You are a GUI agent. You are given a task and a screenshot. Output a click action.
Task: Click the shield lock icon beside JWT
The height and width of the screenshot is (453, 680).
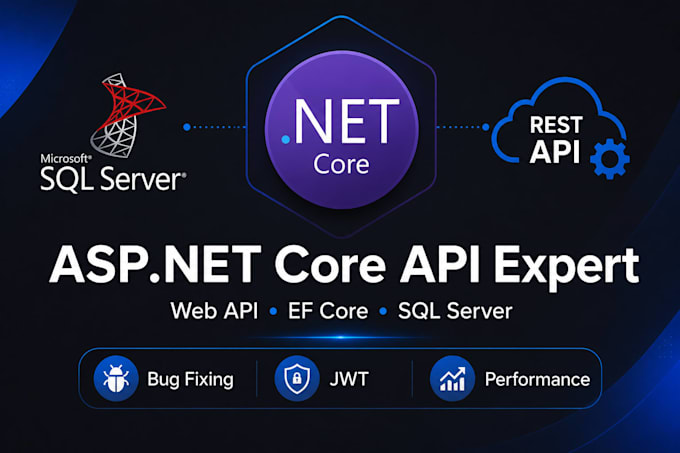[x=297, y=378]
